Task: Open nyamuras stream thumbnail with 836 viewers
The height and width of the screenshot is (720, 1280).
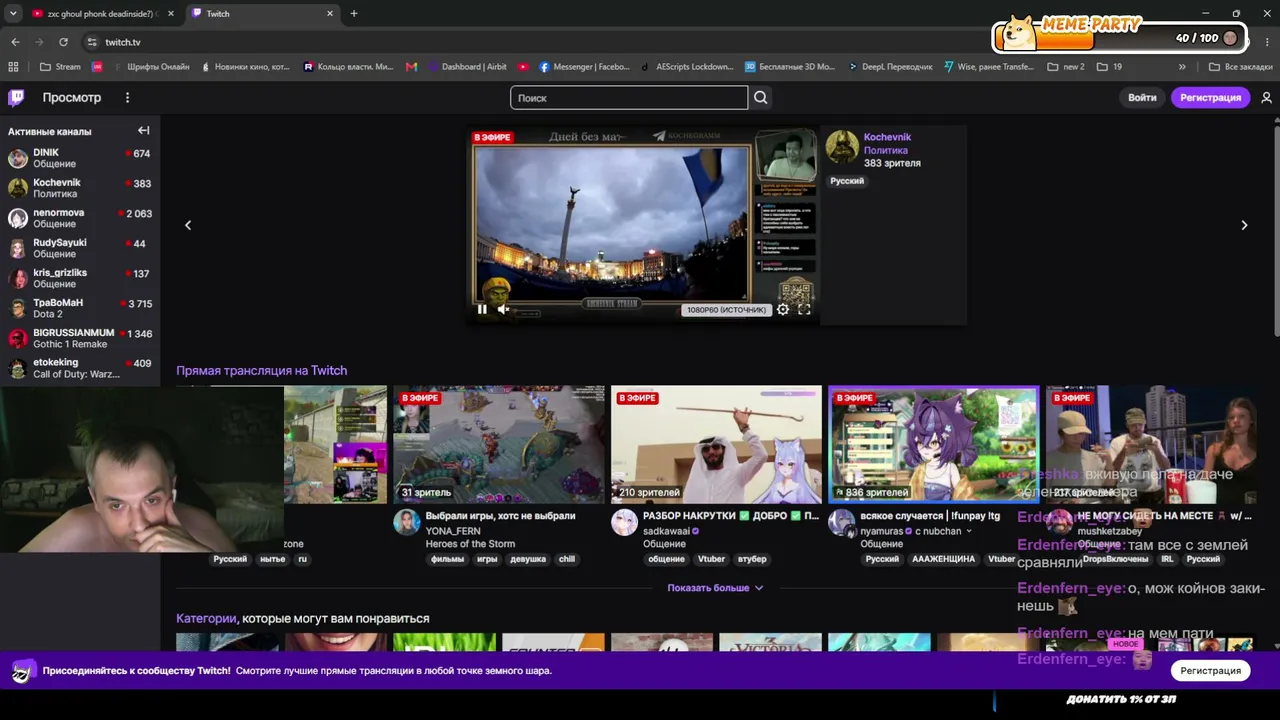Action: tap(934, 444)
